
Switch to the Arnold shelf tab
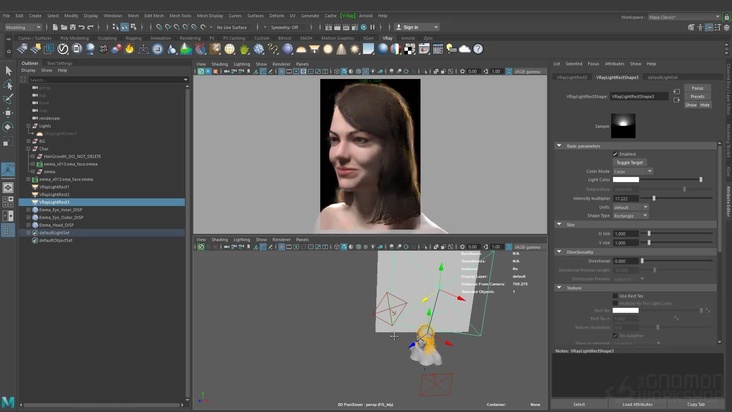point(408,38)
